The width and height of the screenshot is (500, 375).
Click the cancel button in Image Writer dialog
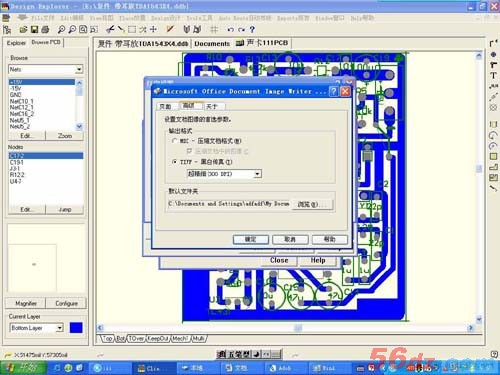coord(290,239)
